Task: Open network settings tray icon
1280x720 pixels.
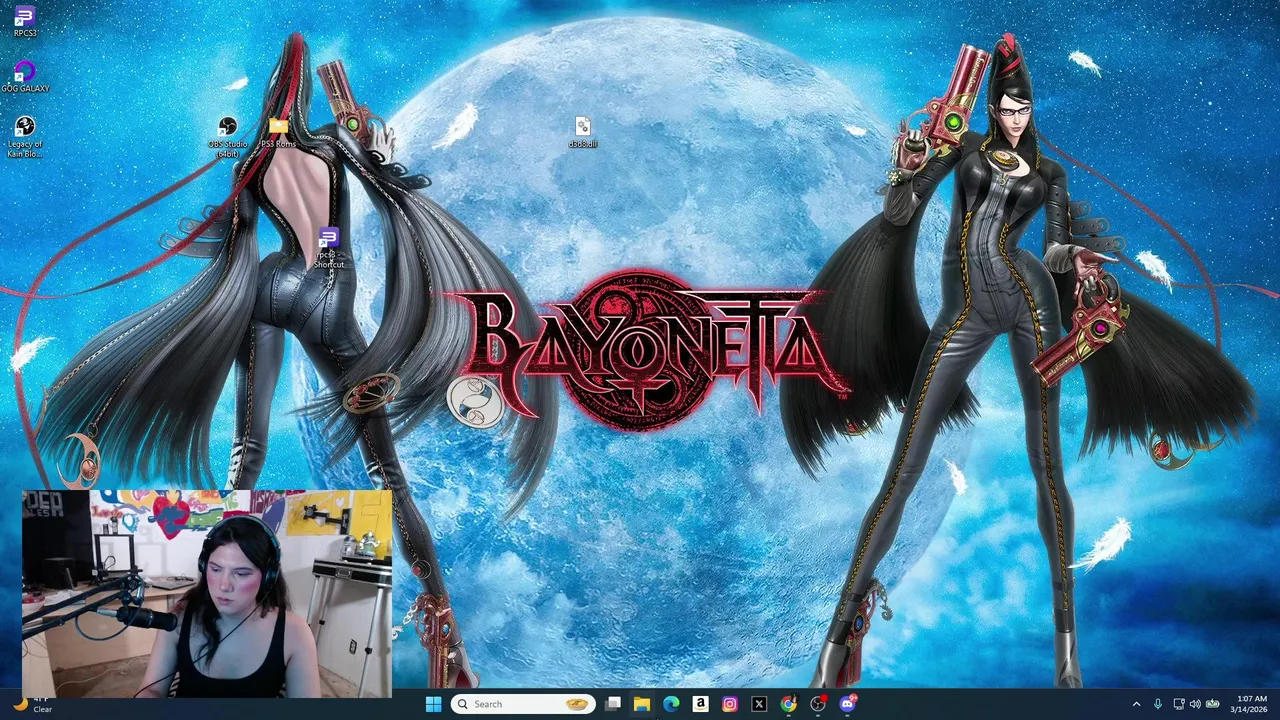Action: coord(1178,704)
